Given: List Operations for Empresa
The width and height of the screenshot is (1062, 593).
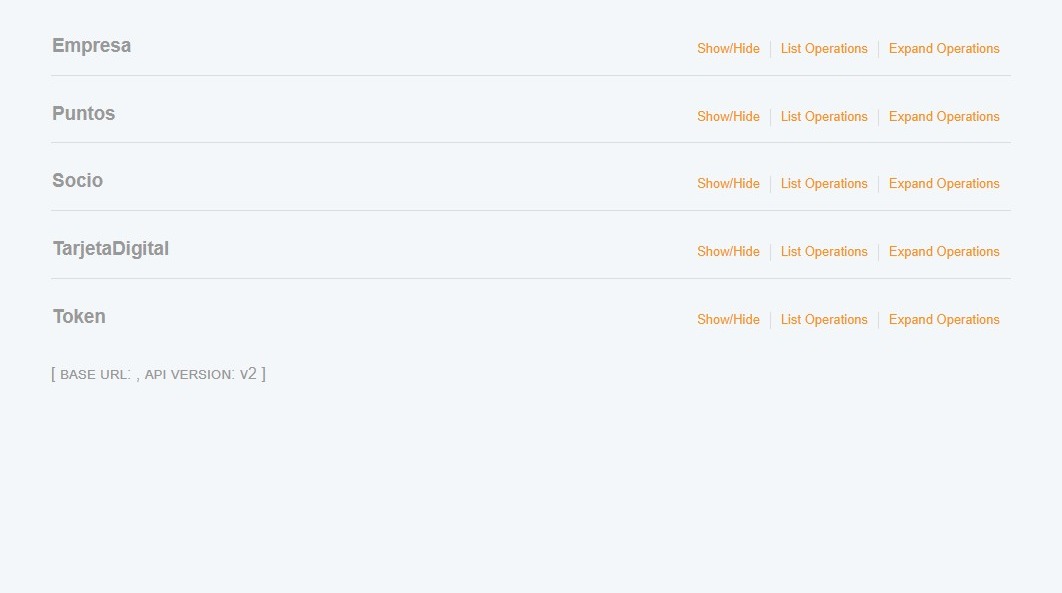Looking at the screenshot, I should pyautogui.click(x=824, y=49).
